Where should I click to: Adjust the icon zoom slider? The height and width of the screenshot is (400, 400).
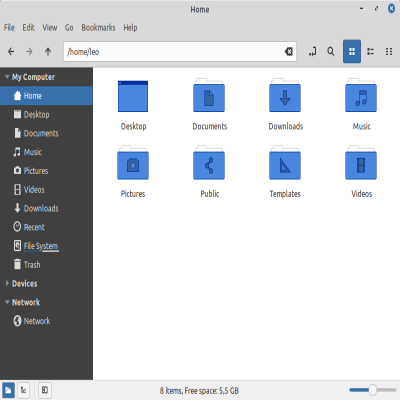coord(373,390)
